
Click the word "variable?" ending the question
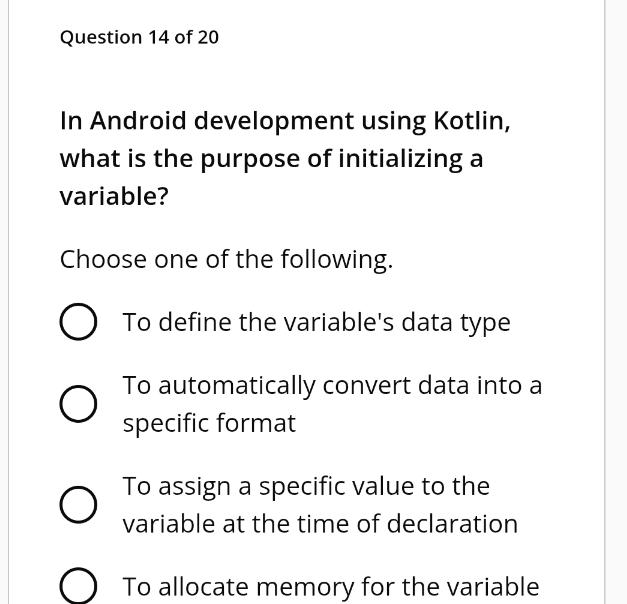click(x=114, y=196)
